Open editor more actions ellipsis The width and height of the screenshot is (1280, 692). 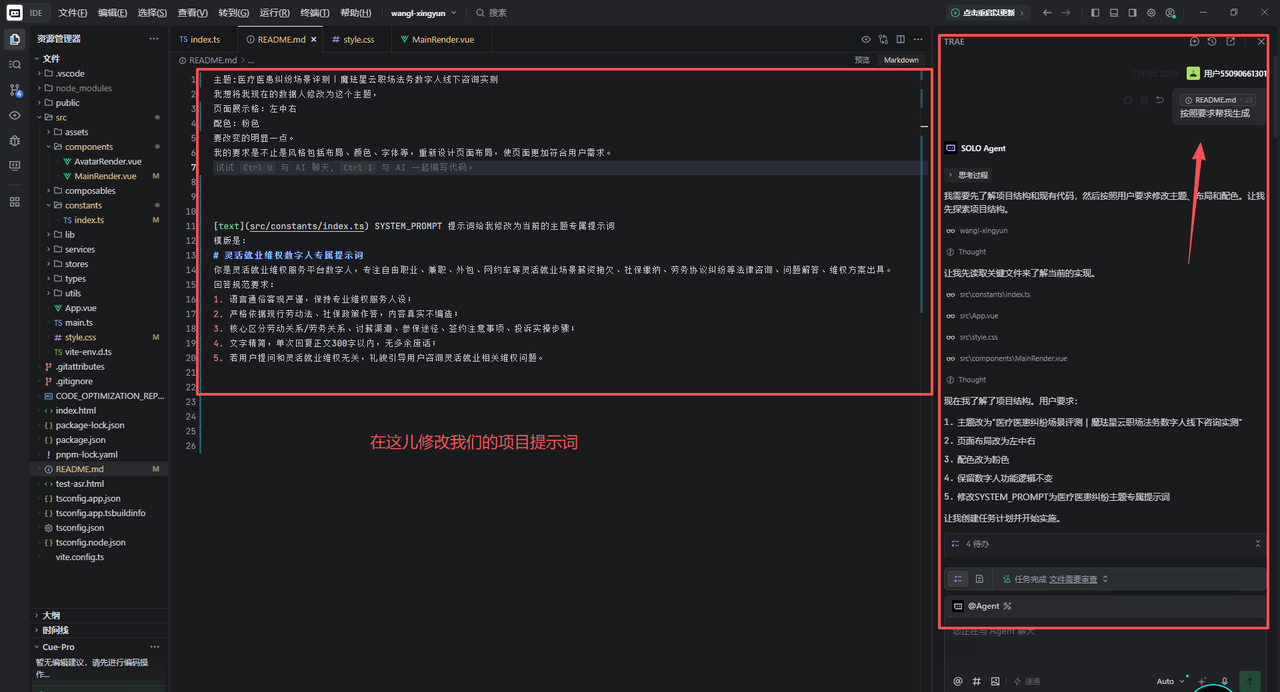coord(918,39)
